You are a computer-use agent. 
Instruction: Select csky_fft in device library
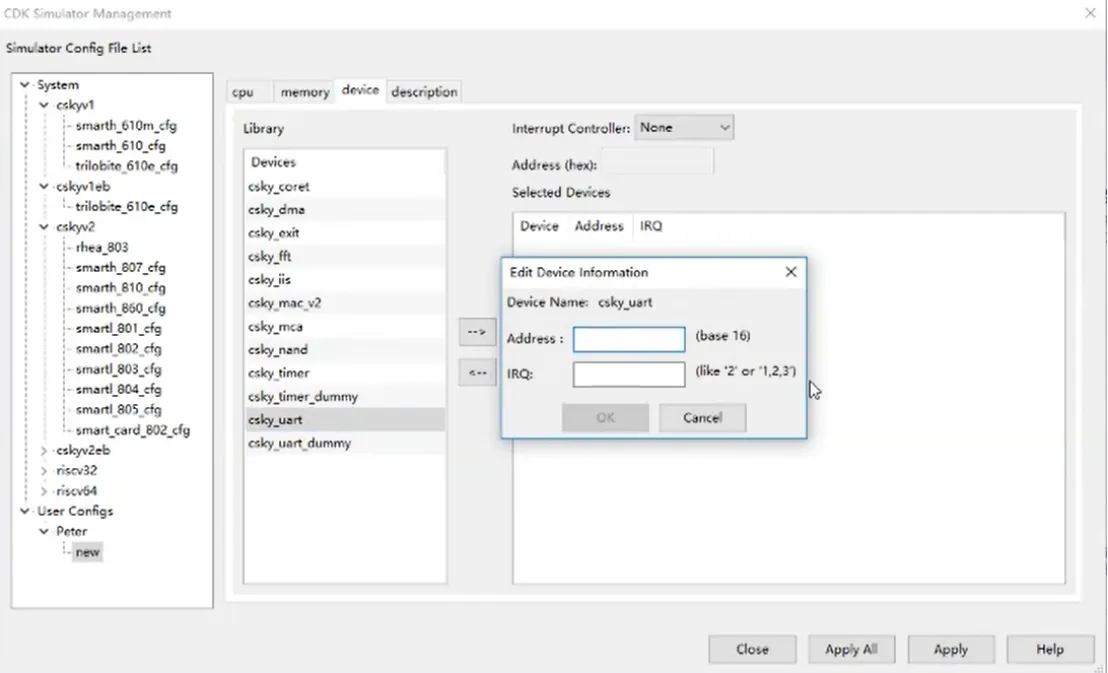(x=345, y=257)
